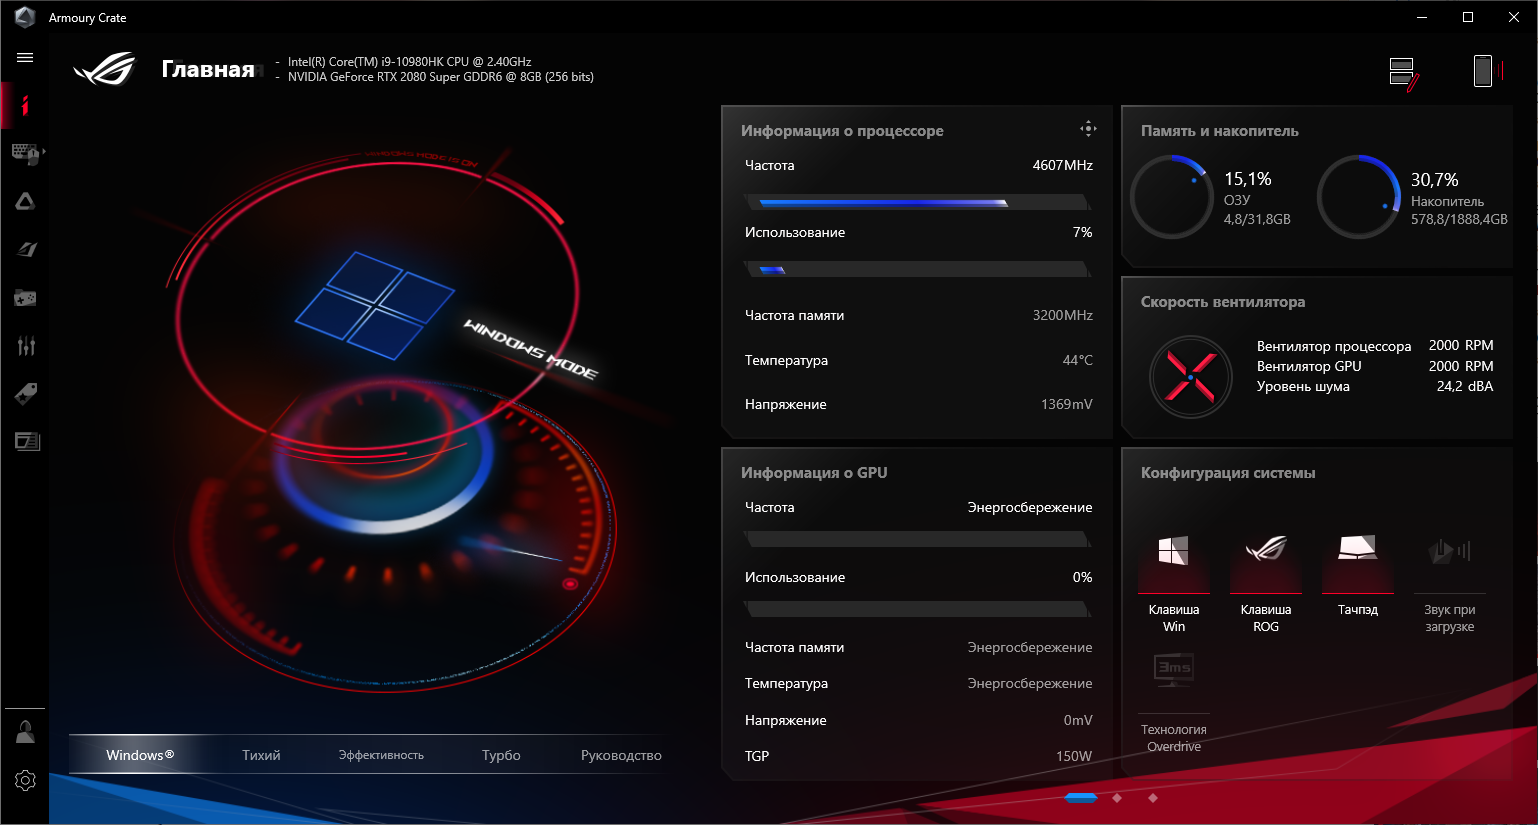Open the Featured deals tag icon
Screen dimensions: 1538x825
[x=26, y=393]
